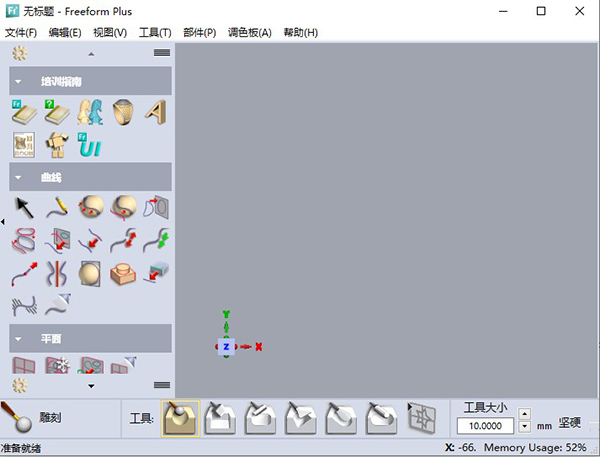Select the sphere silhouette outline tool

(90, 273)
